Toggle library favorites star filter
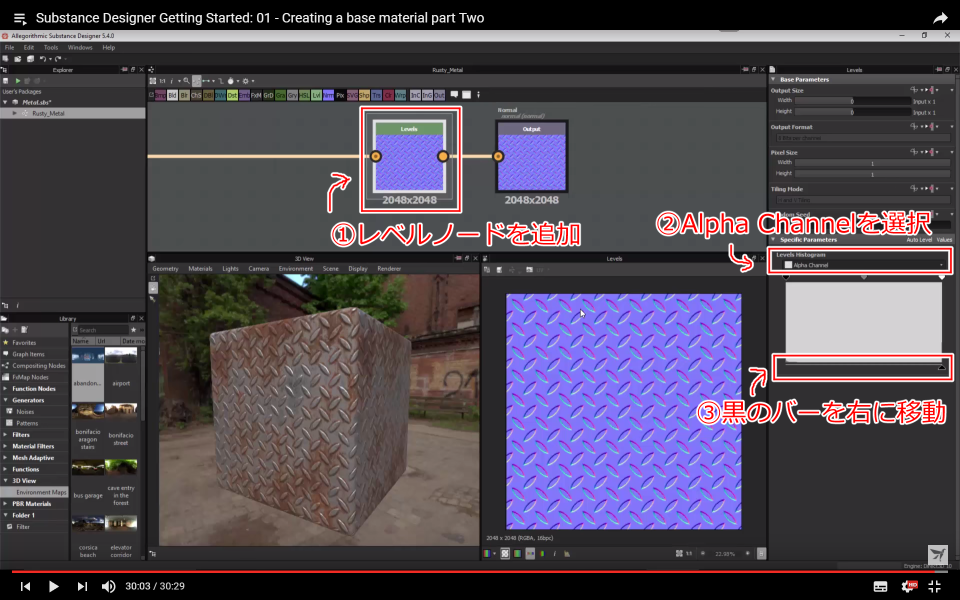The image size is (960, 600). point(133,330)
